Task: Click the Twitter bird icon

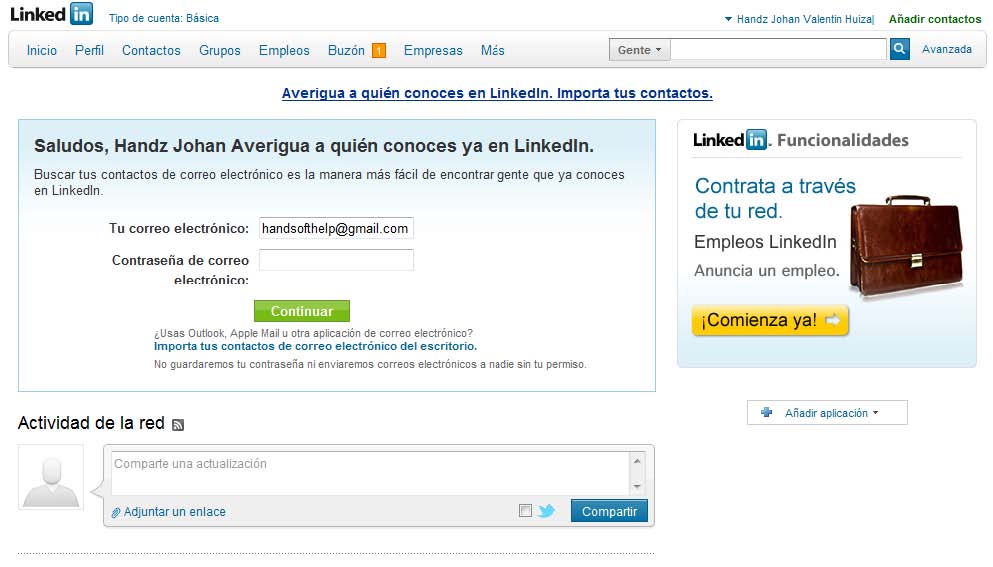Action: [546, 511]
